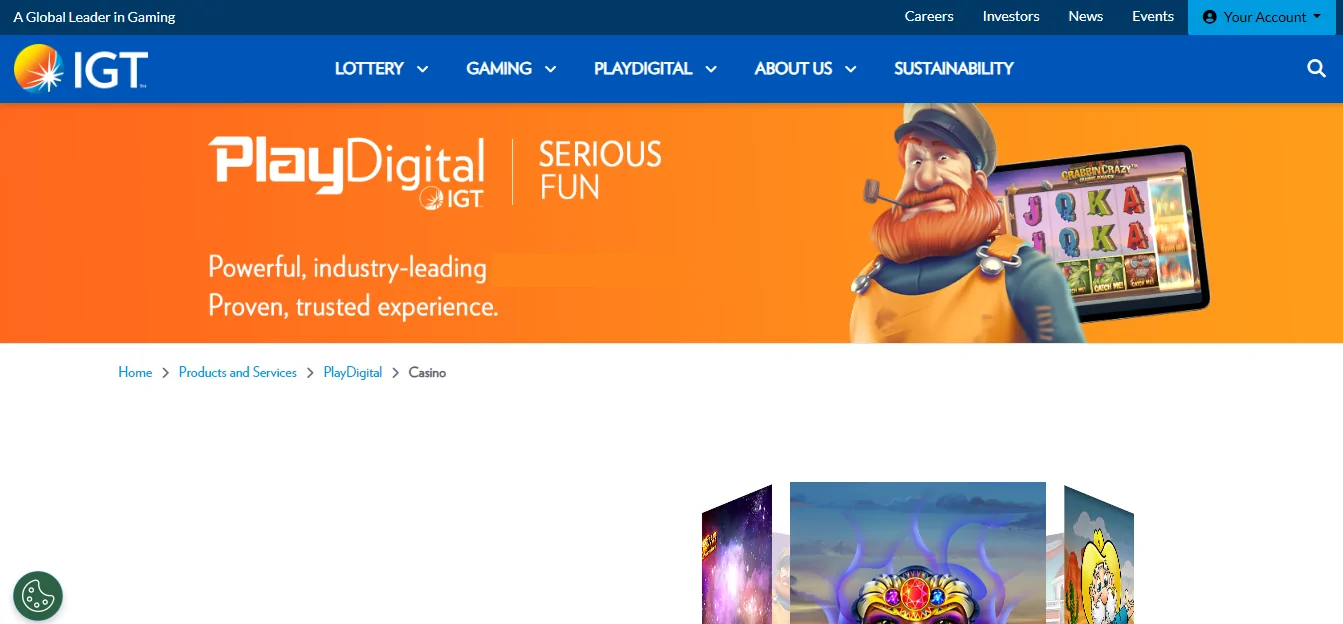This screenshot has width=1343, height=624.
Task: Select the center carousel game image
Action: [x=917, y=553]
